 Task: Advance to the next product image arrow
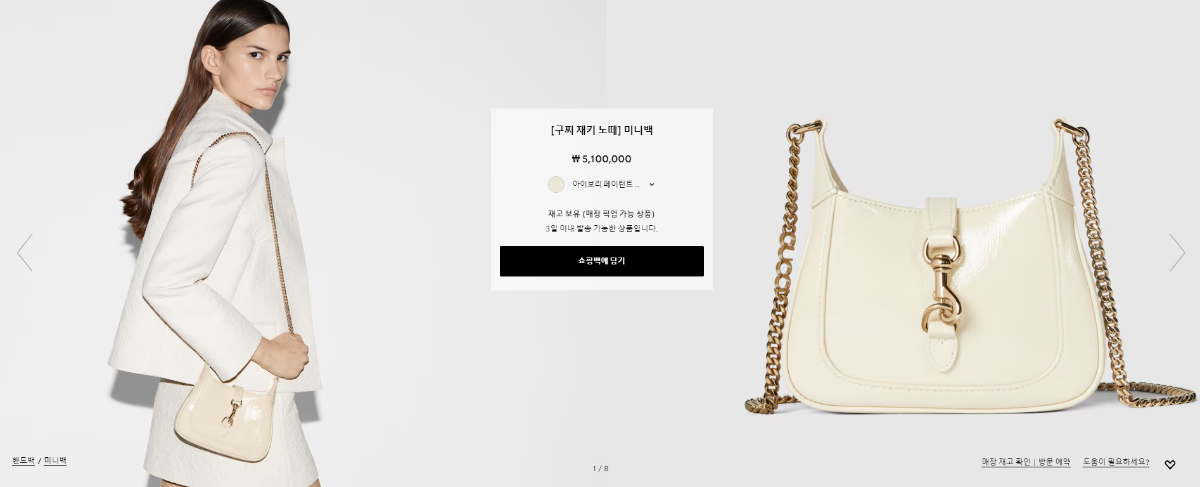(1177, 253)
